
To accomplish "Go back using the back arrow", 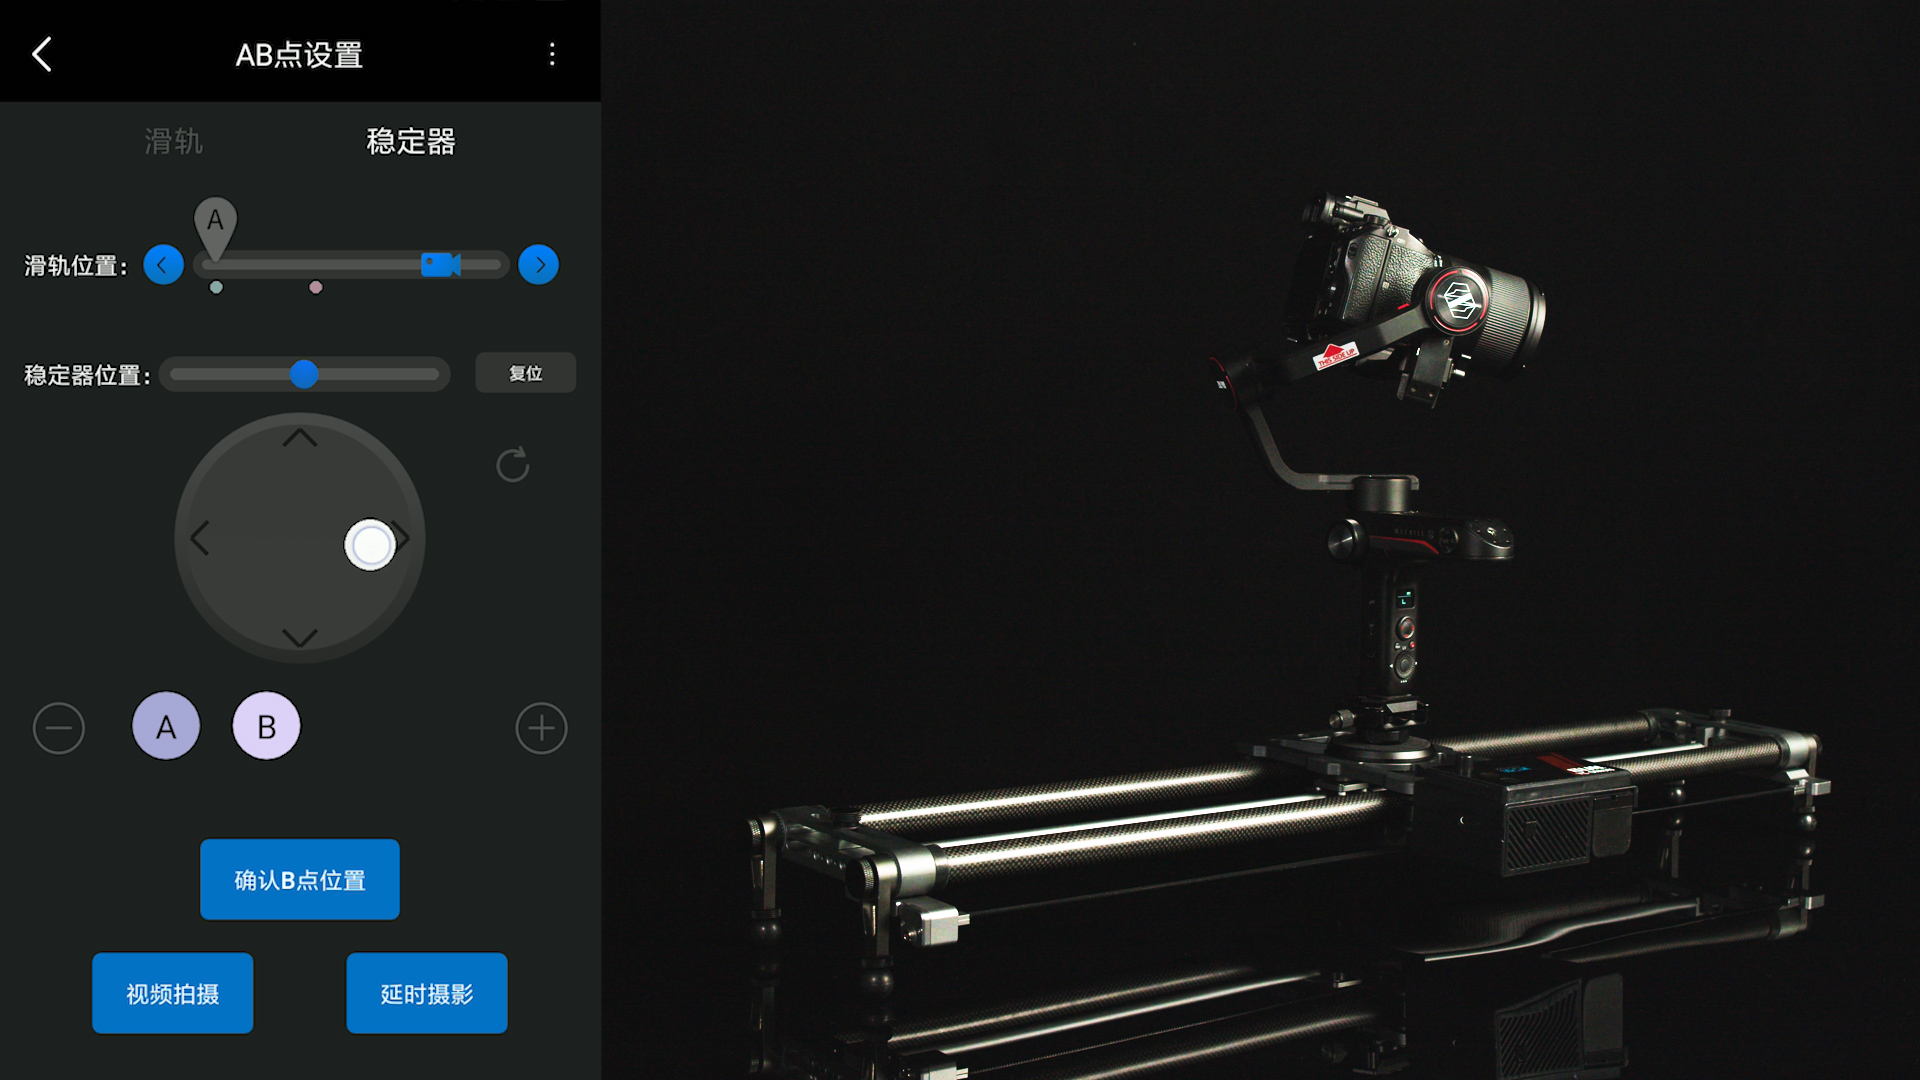I will pyautogui.click(x=42, y=55).
